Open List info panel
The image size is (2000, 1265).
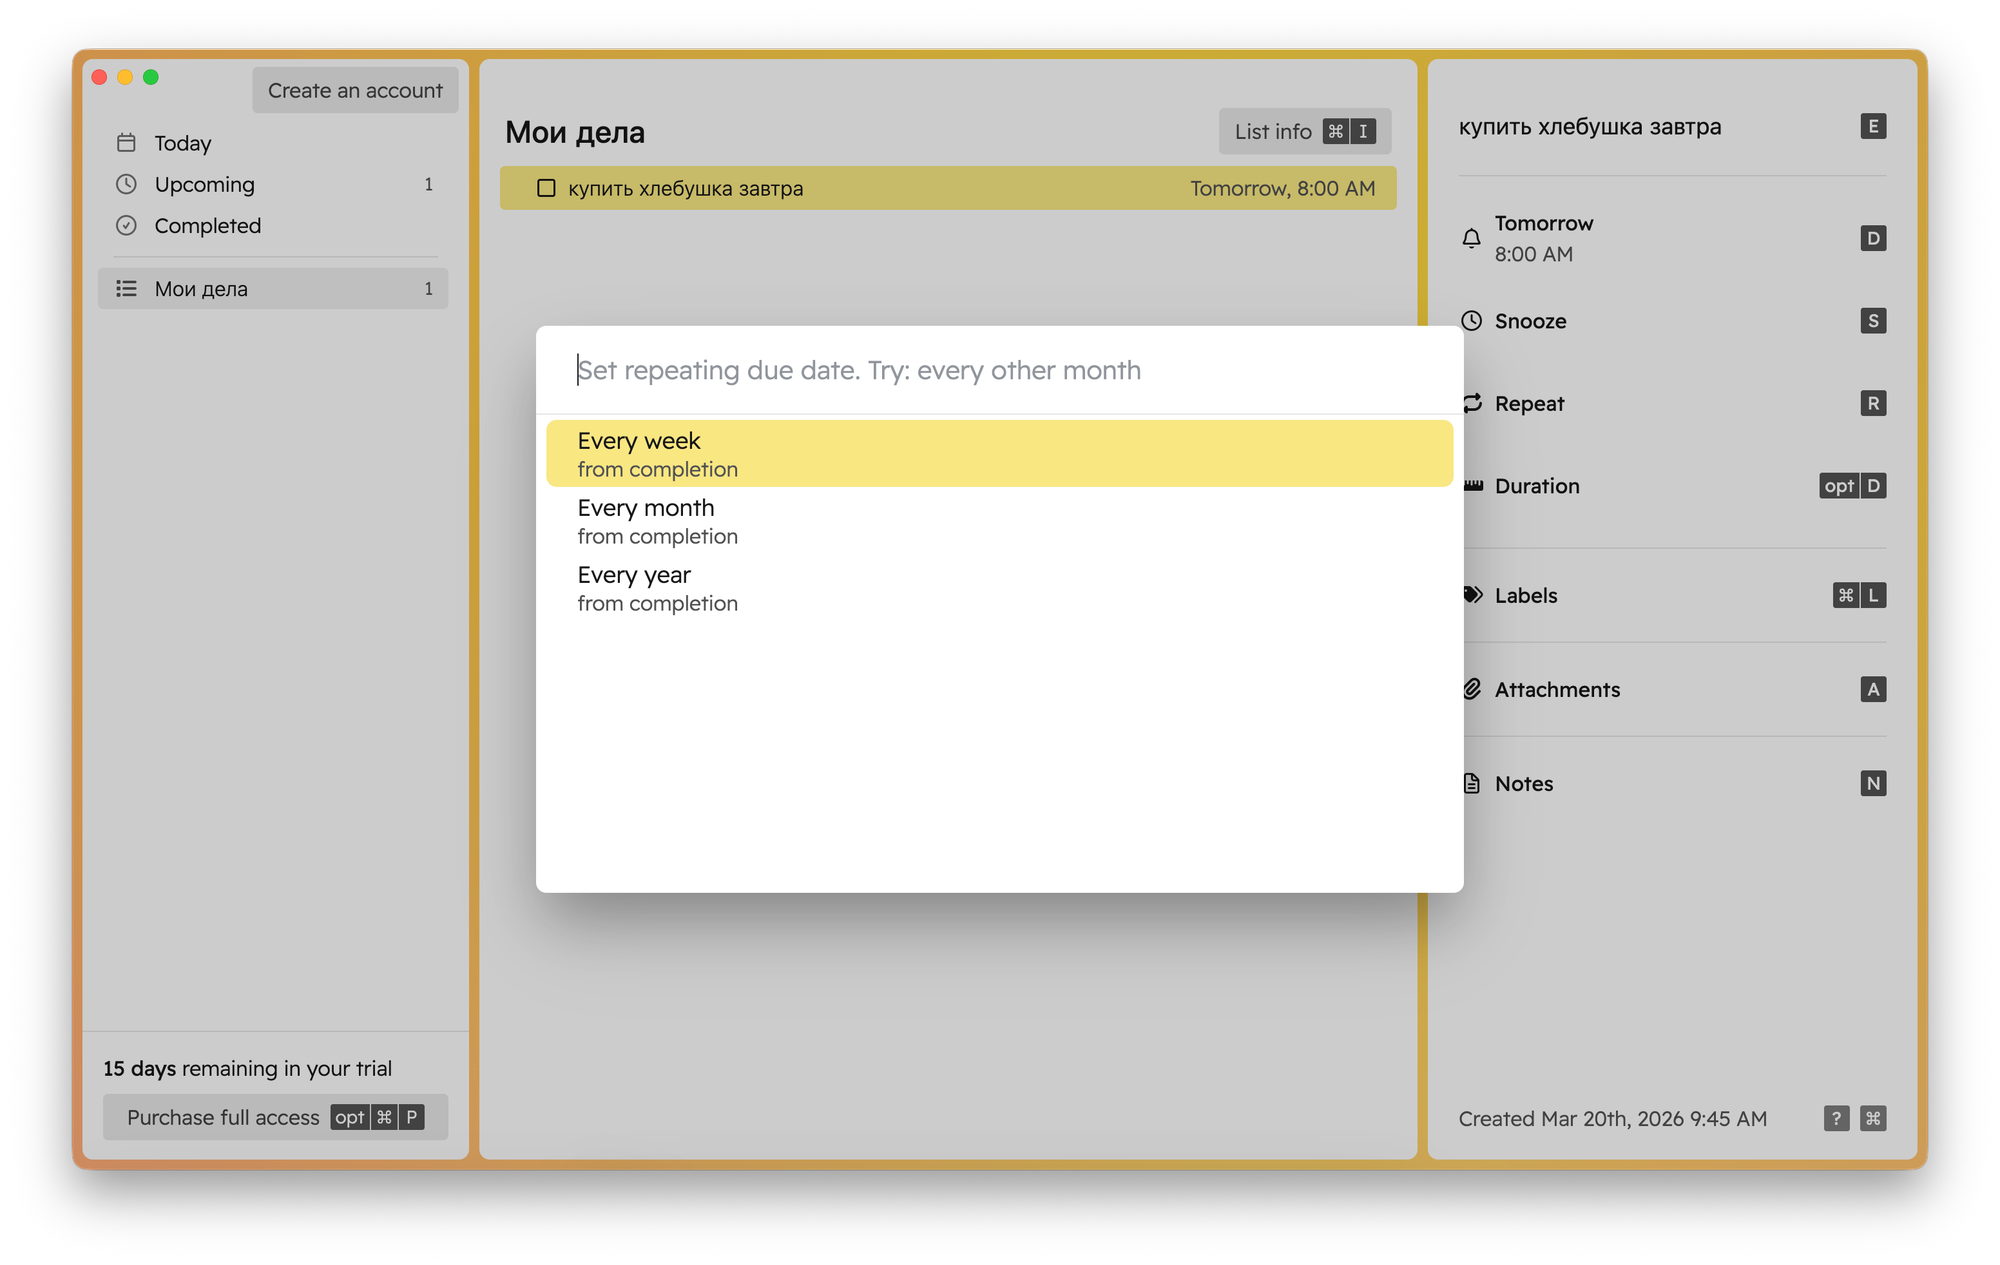pos(1304,131)
